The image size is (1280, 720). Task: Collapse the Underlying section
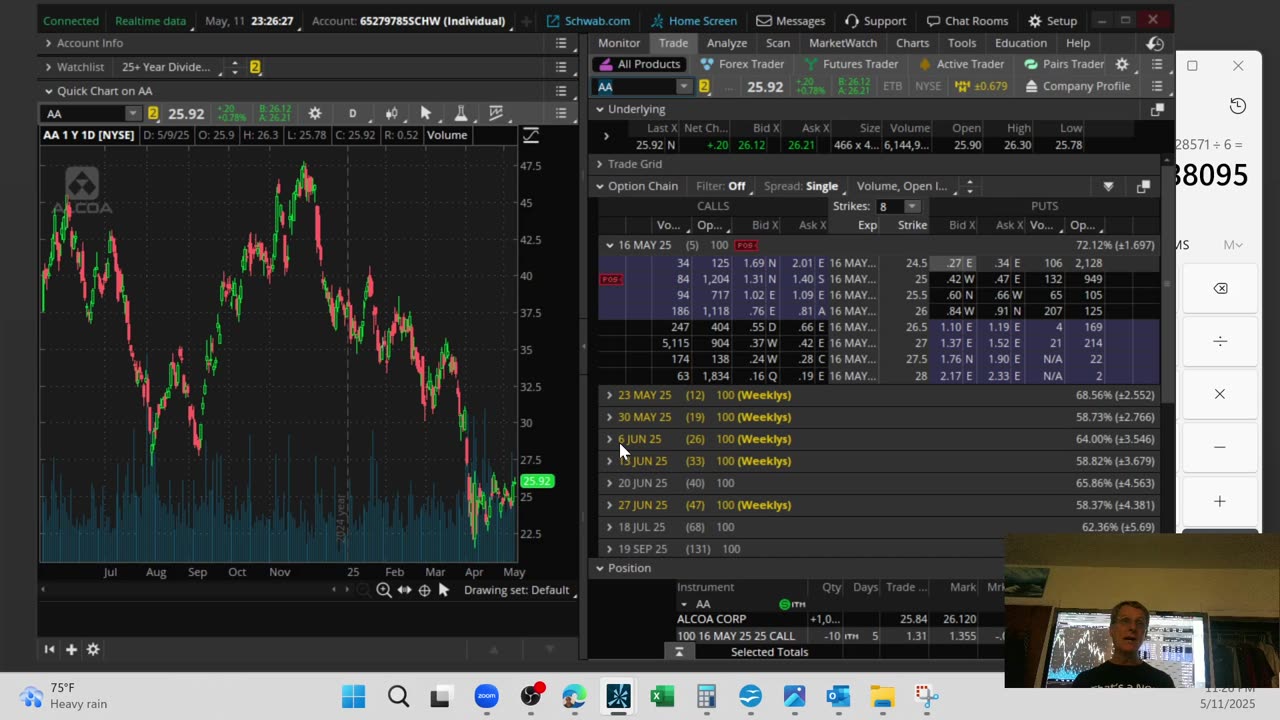tap(599, 109)
